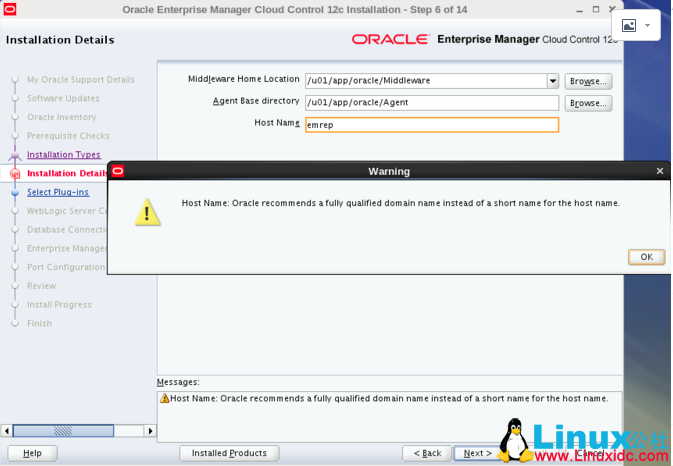Browse for Agent Base directory
Screen dimensions: 673x466
[588, 103]
